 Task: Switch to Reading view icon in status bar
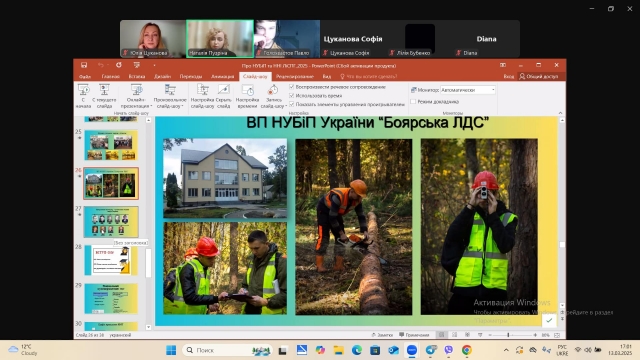tap(467, 335)
